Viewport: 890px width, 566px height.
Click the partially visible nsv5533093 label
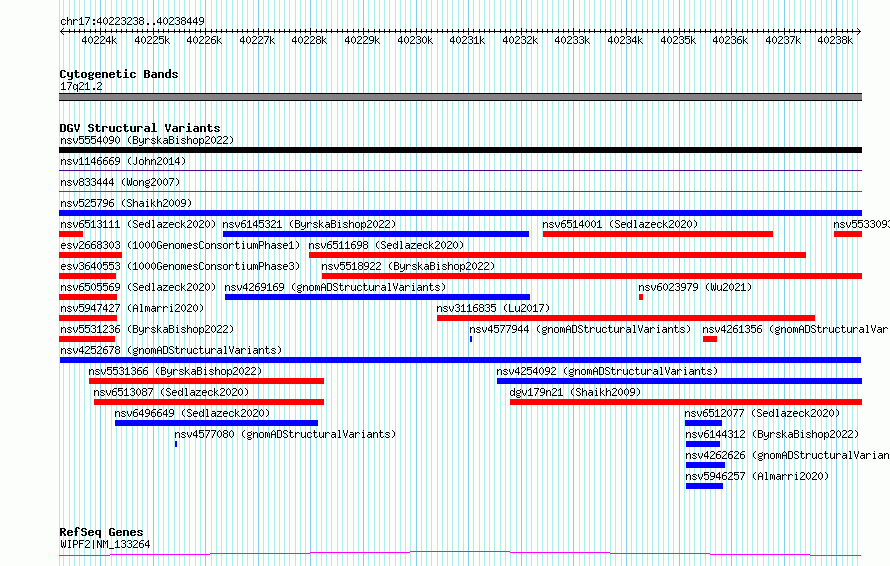click(x=862, y=224)
